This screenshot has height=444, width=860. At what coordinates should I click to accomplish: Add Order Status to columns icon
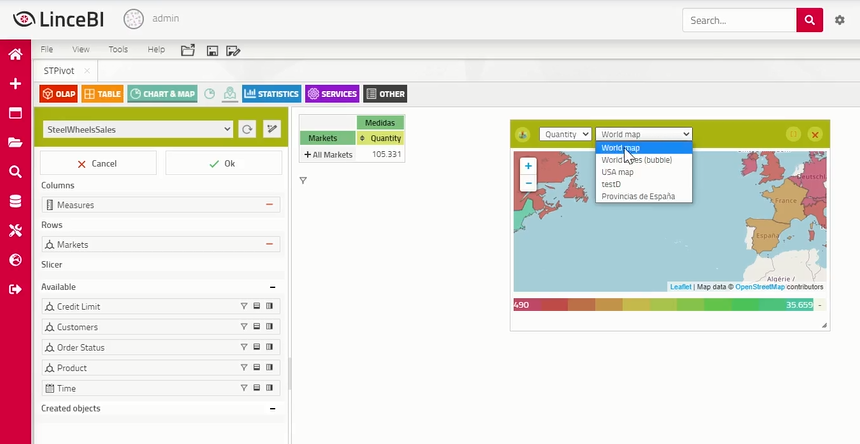pyautogui.click(x=269, y=347)
